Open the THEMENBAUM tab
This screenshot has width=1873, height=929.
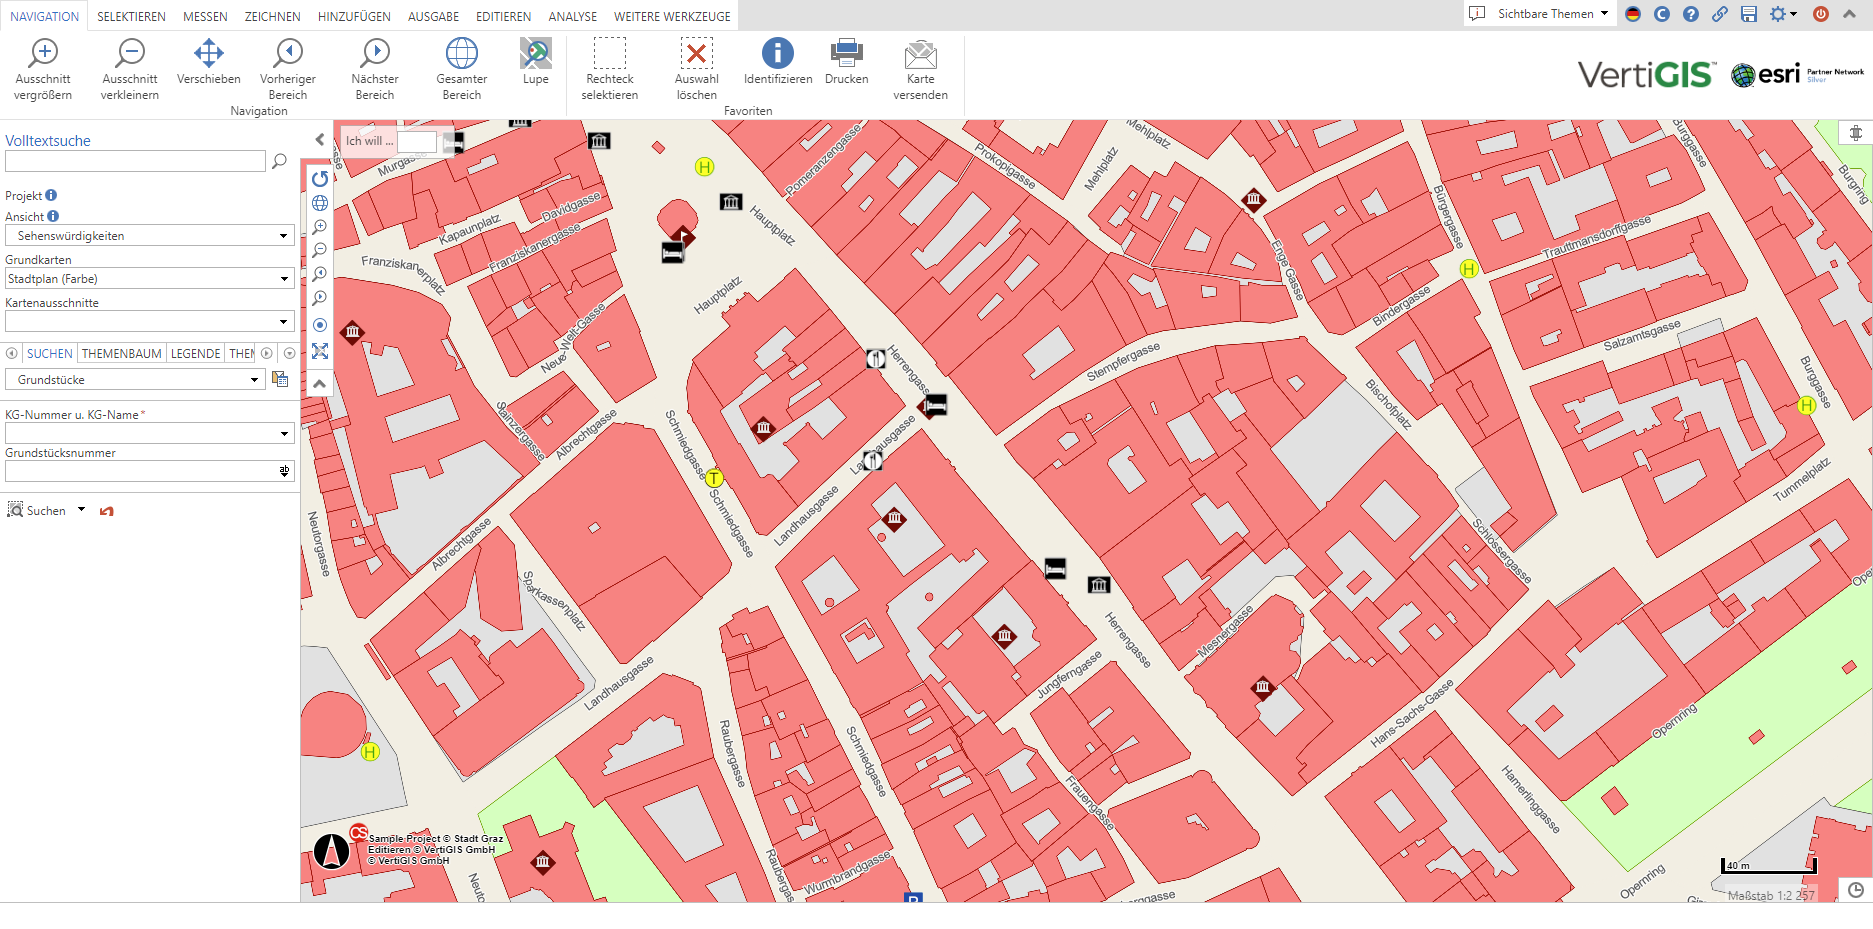121,354
